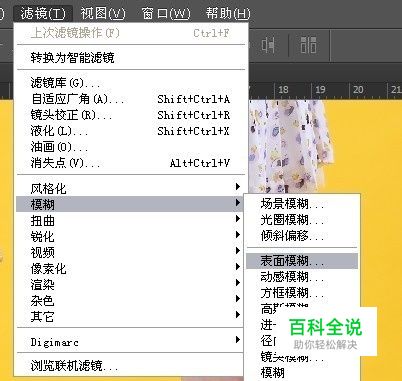402x381 pixels.
Task: Open the 窗口(W) menu
Action: [x=166, y=14]
